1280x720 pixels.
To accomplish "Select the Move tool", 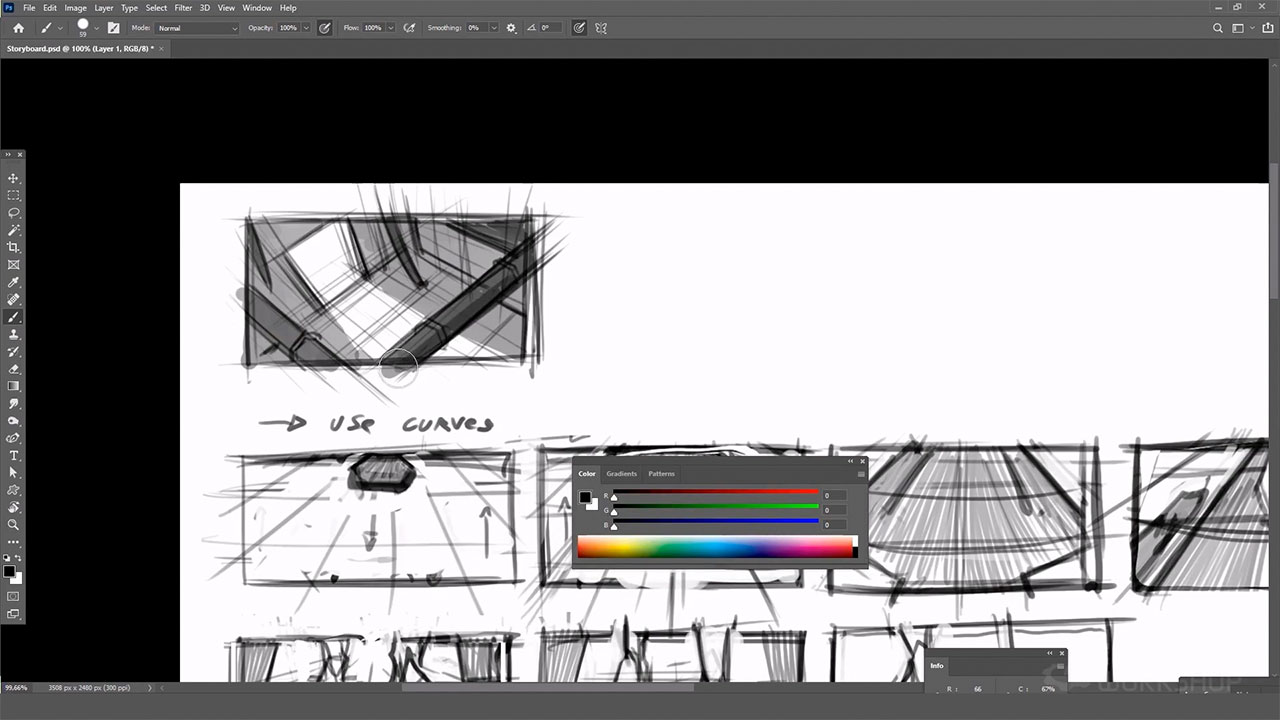I will (x=14, y=178).
